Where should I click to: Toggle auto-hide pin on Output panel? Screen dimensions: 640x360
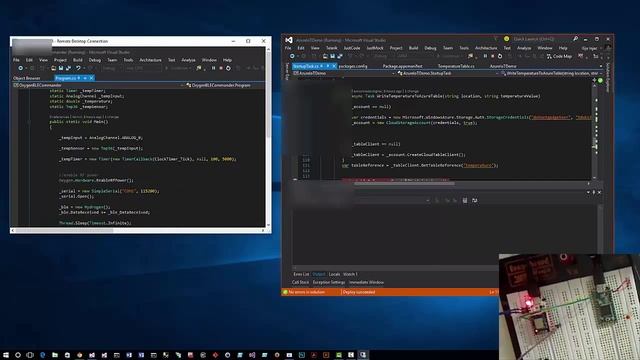(x=593, y=192)
